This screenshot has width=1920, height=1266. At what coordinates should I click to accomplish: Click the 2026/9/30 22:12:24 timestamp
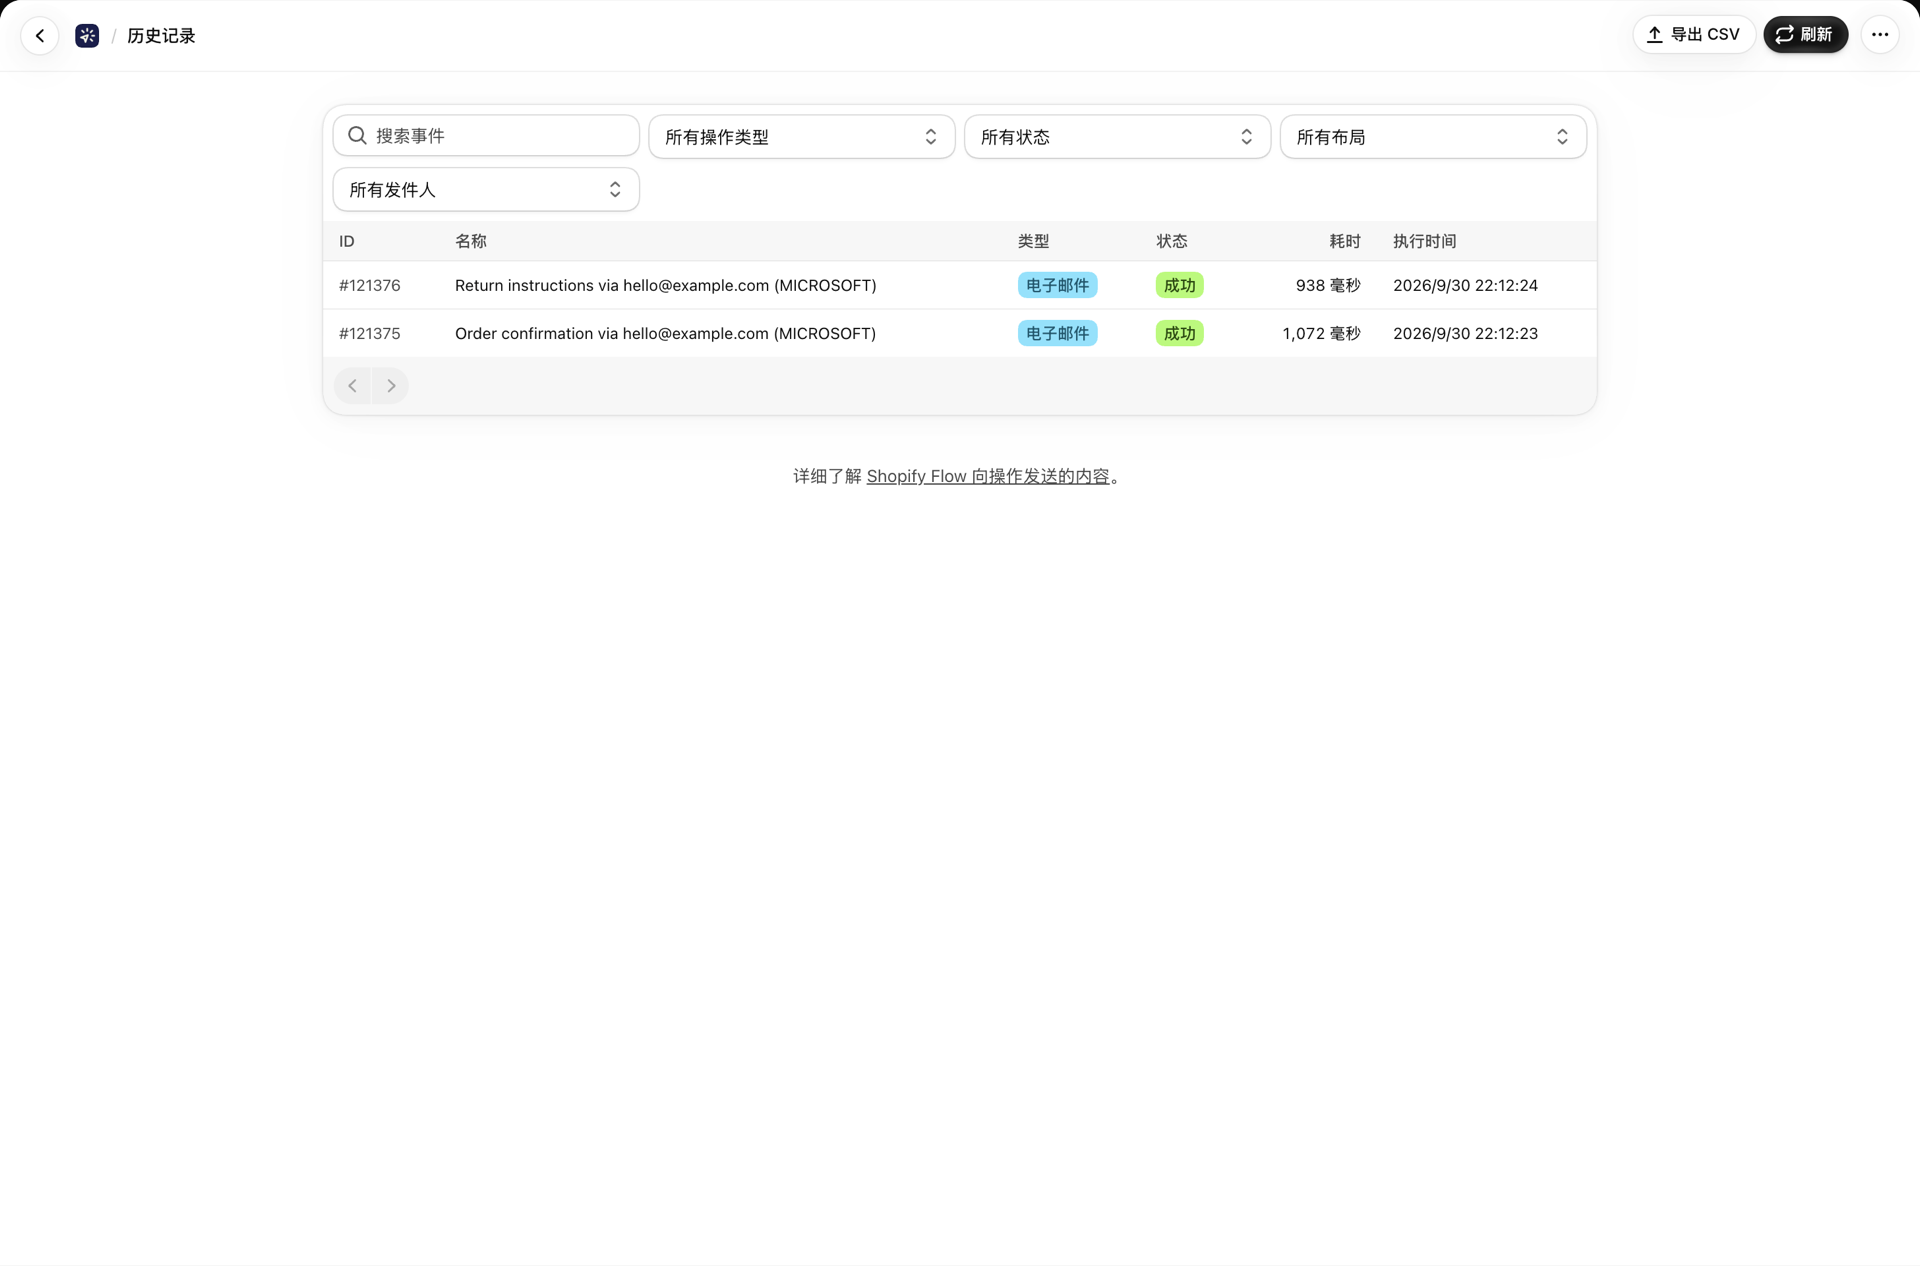[x=1465, y=286]
